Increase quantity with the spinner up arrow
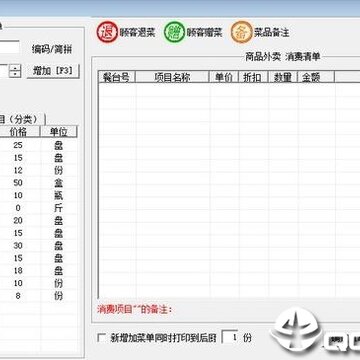Viewport: 360px width, 360px height. 15,68
